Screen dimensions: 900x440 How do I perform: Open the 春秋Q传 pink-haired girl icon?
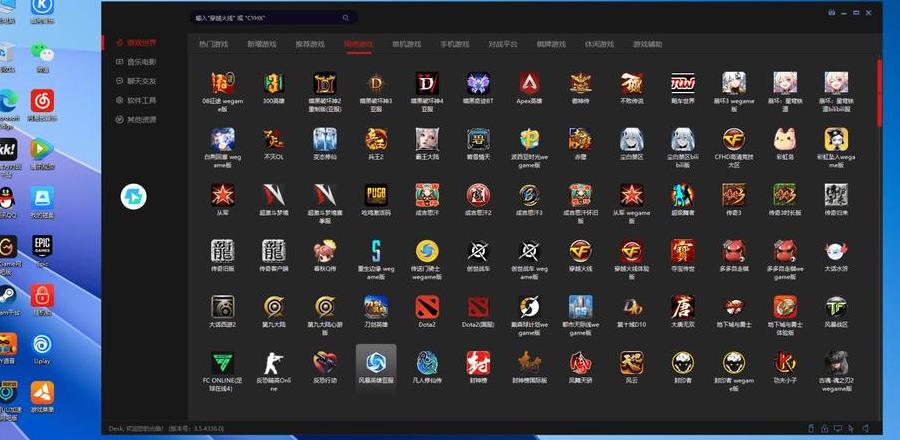325,251
